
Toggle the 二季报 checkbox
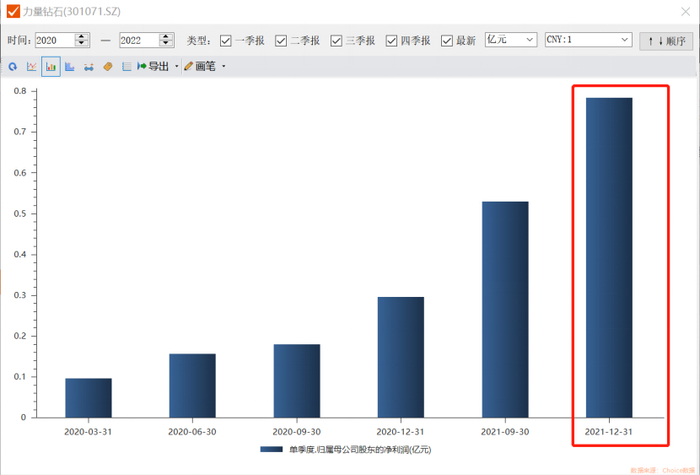281,41
